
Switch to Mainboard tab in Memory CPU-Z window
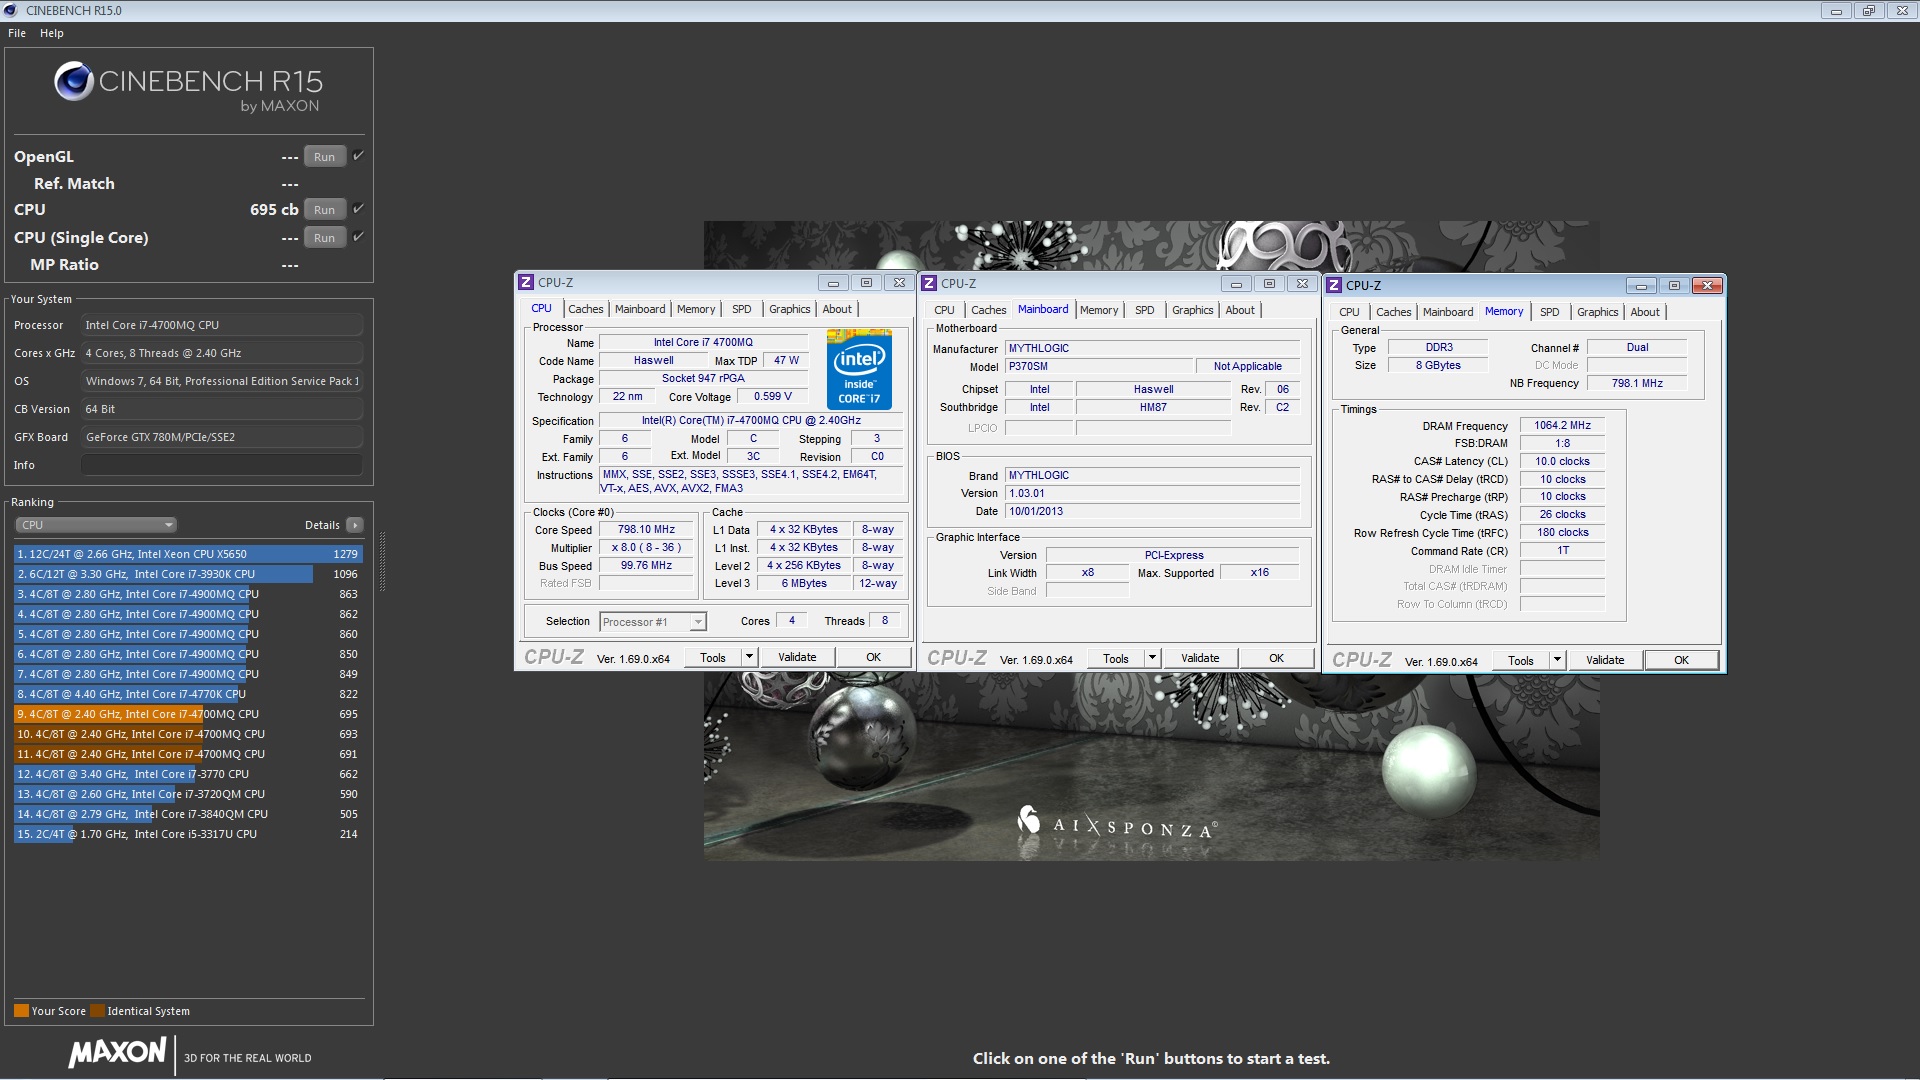pyautogui.click(x=1448, y=312)
